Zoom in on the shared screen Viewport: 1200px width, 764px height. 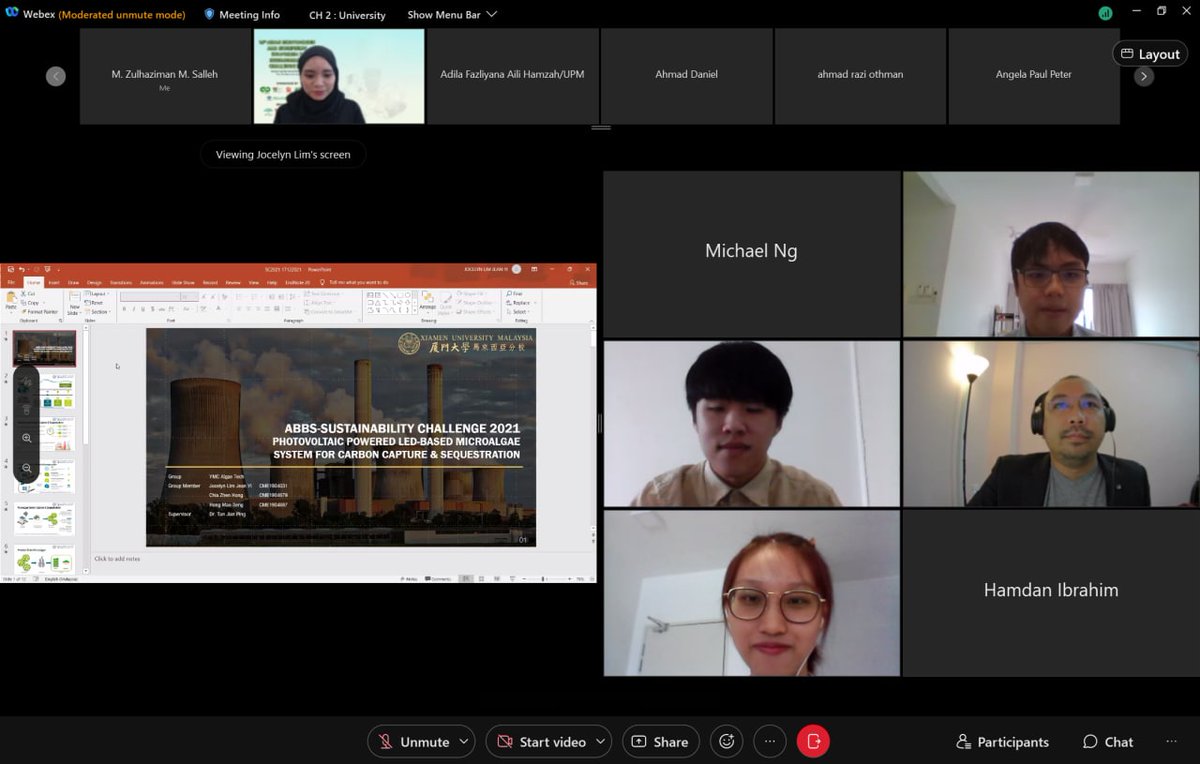pos(27,438)
